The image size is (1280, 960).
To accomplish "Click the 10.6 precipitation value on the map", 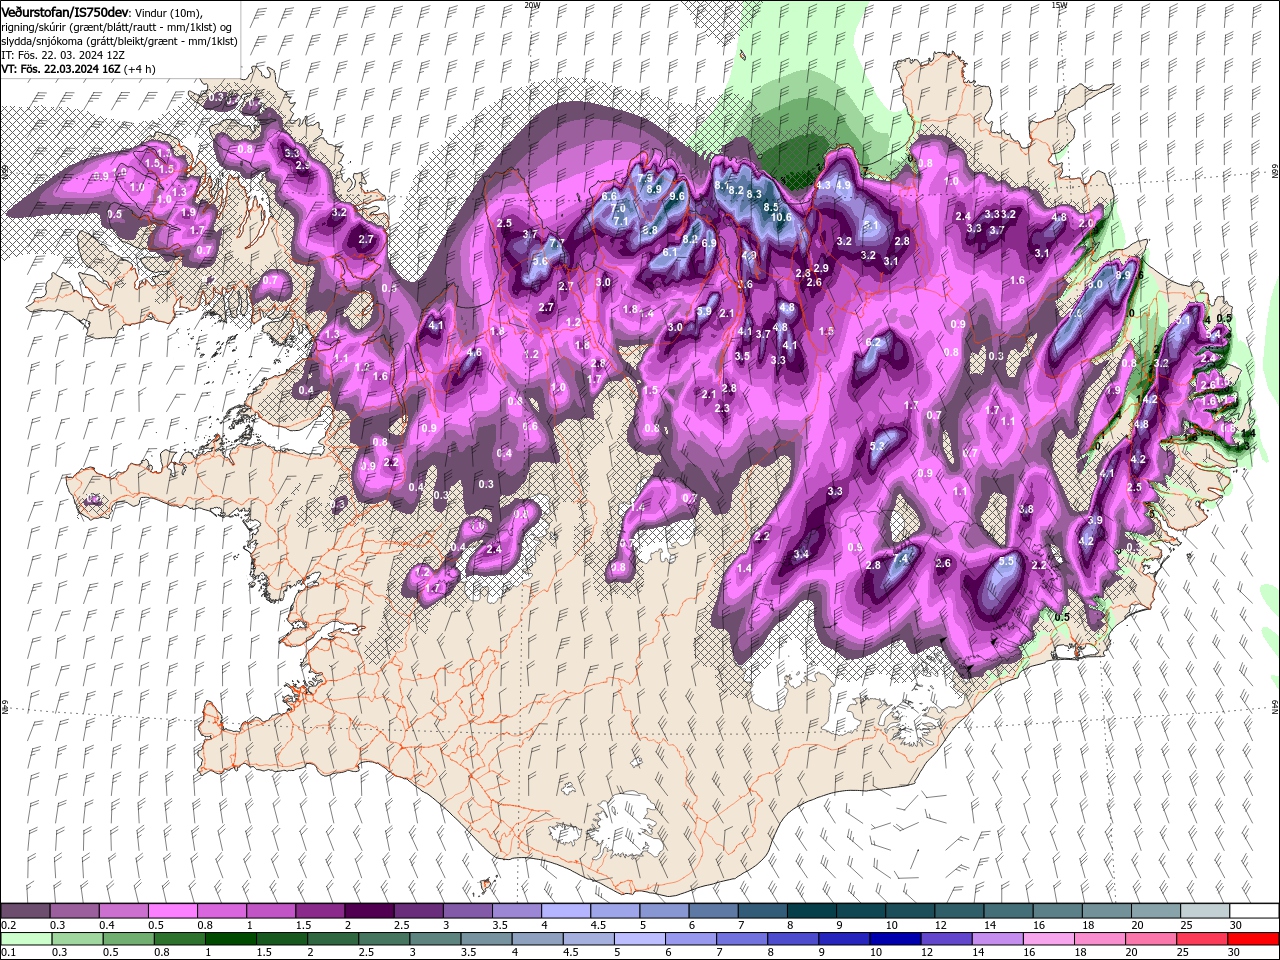I will pyautogui.click(x=781, y=217).
